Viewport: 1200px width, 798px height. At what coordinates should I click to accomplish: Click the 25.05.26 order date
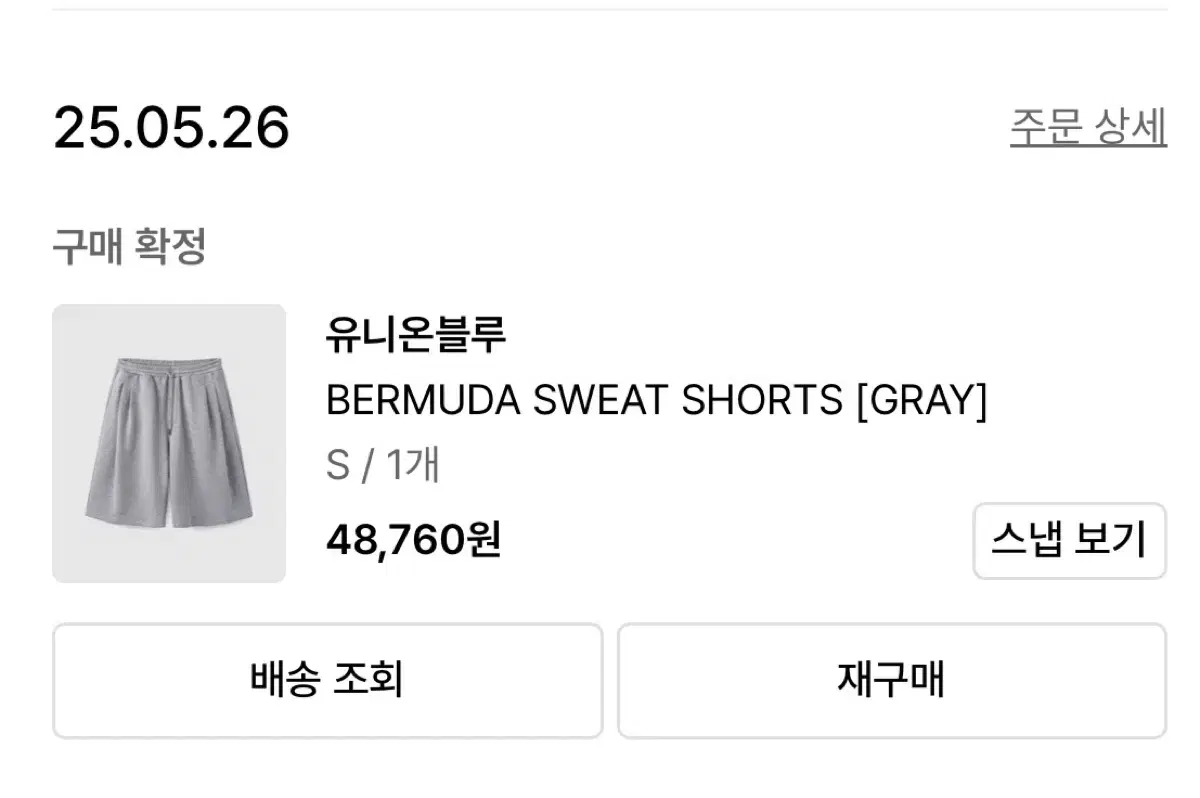click(171, 129)
